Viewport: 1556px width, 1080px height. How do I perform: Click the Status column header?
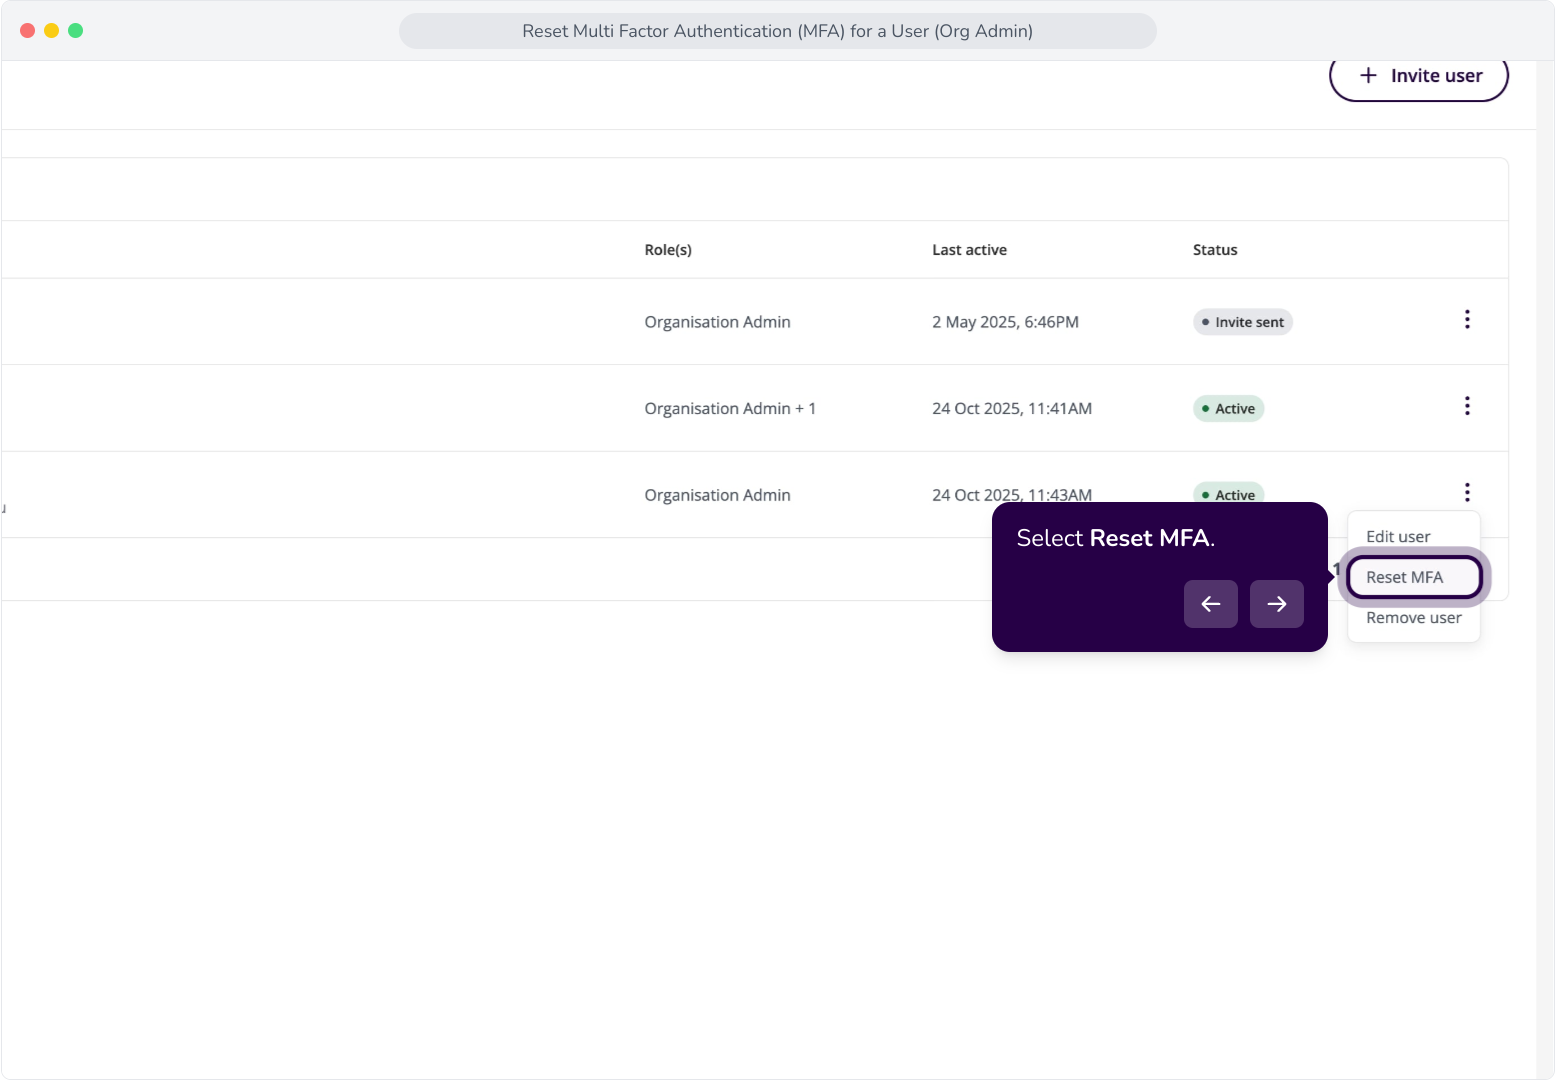(1215, 250)
